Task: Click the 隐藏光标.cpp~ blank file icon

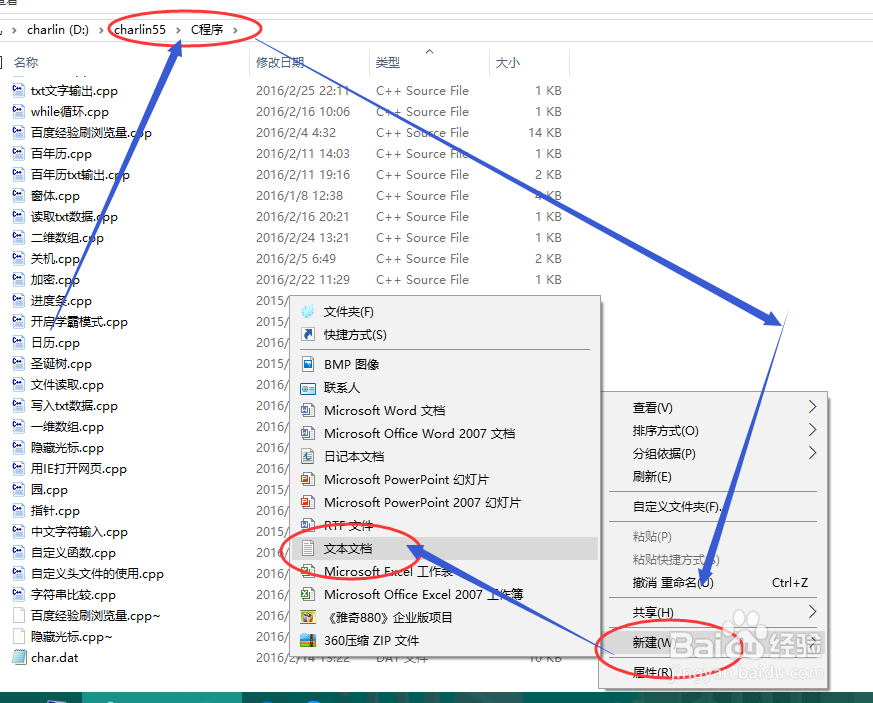Action: tap(18, 636)
